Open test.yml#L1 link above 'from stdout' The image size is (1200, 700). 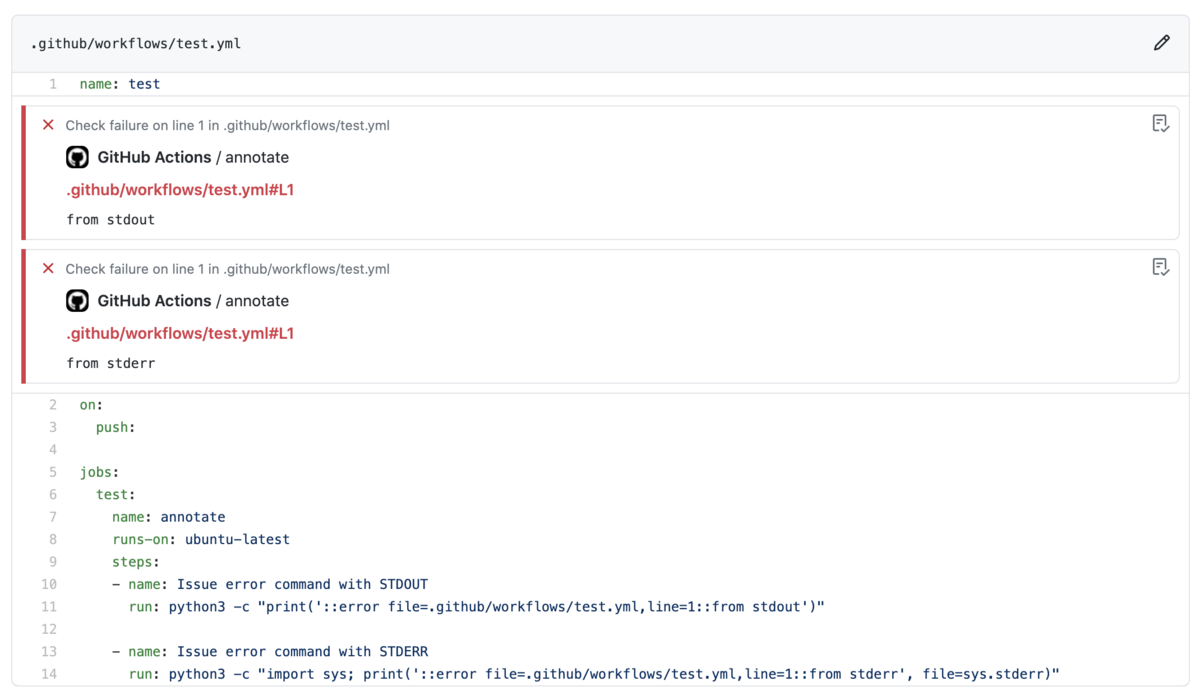pos(180,190)
